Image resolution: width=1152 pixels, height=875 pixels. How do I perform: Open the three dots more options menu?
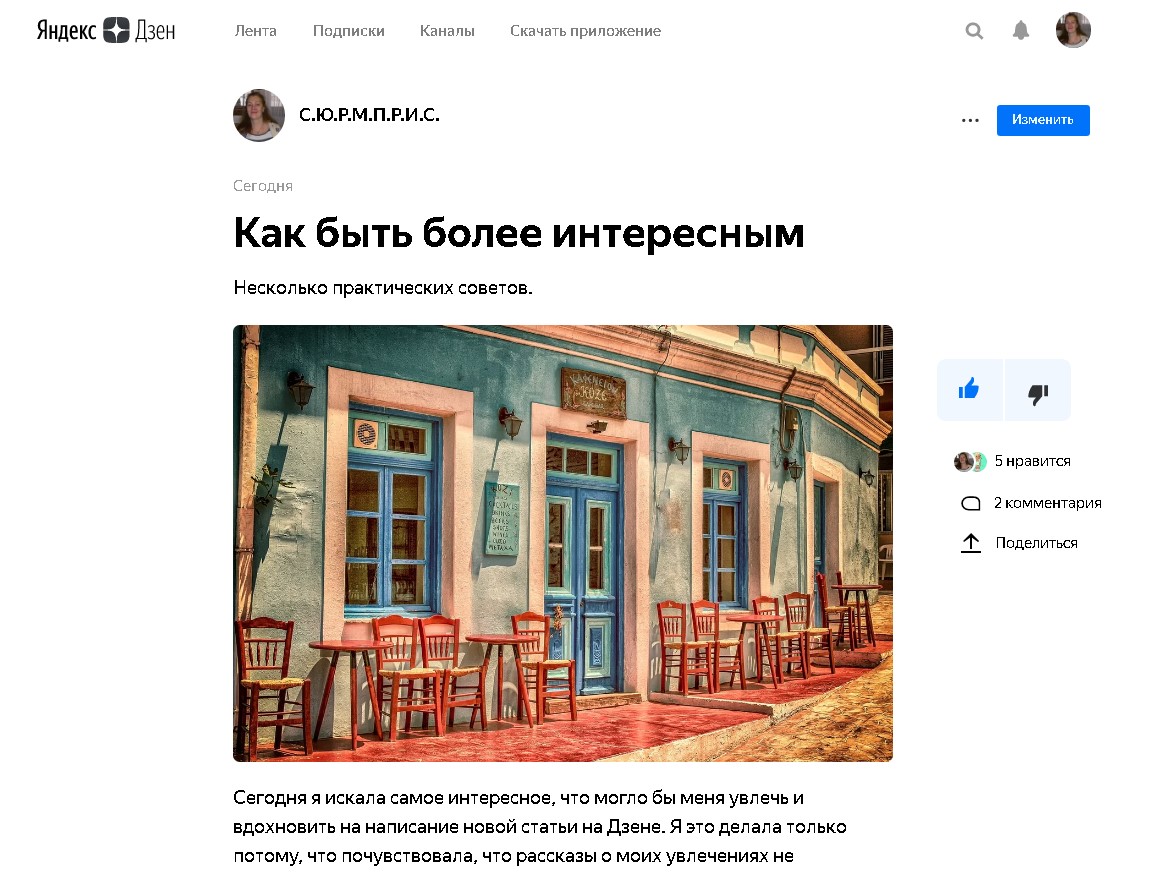click(x=970, y=120)
